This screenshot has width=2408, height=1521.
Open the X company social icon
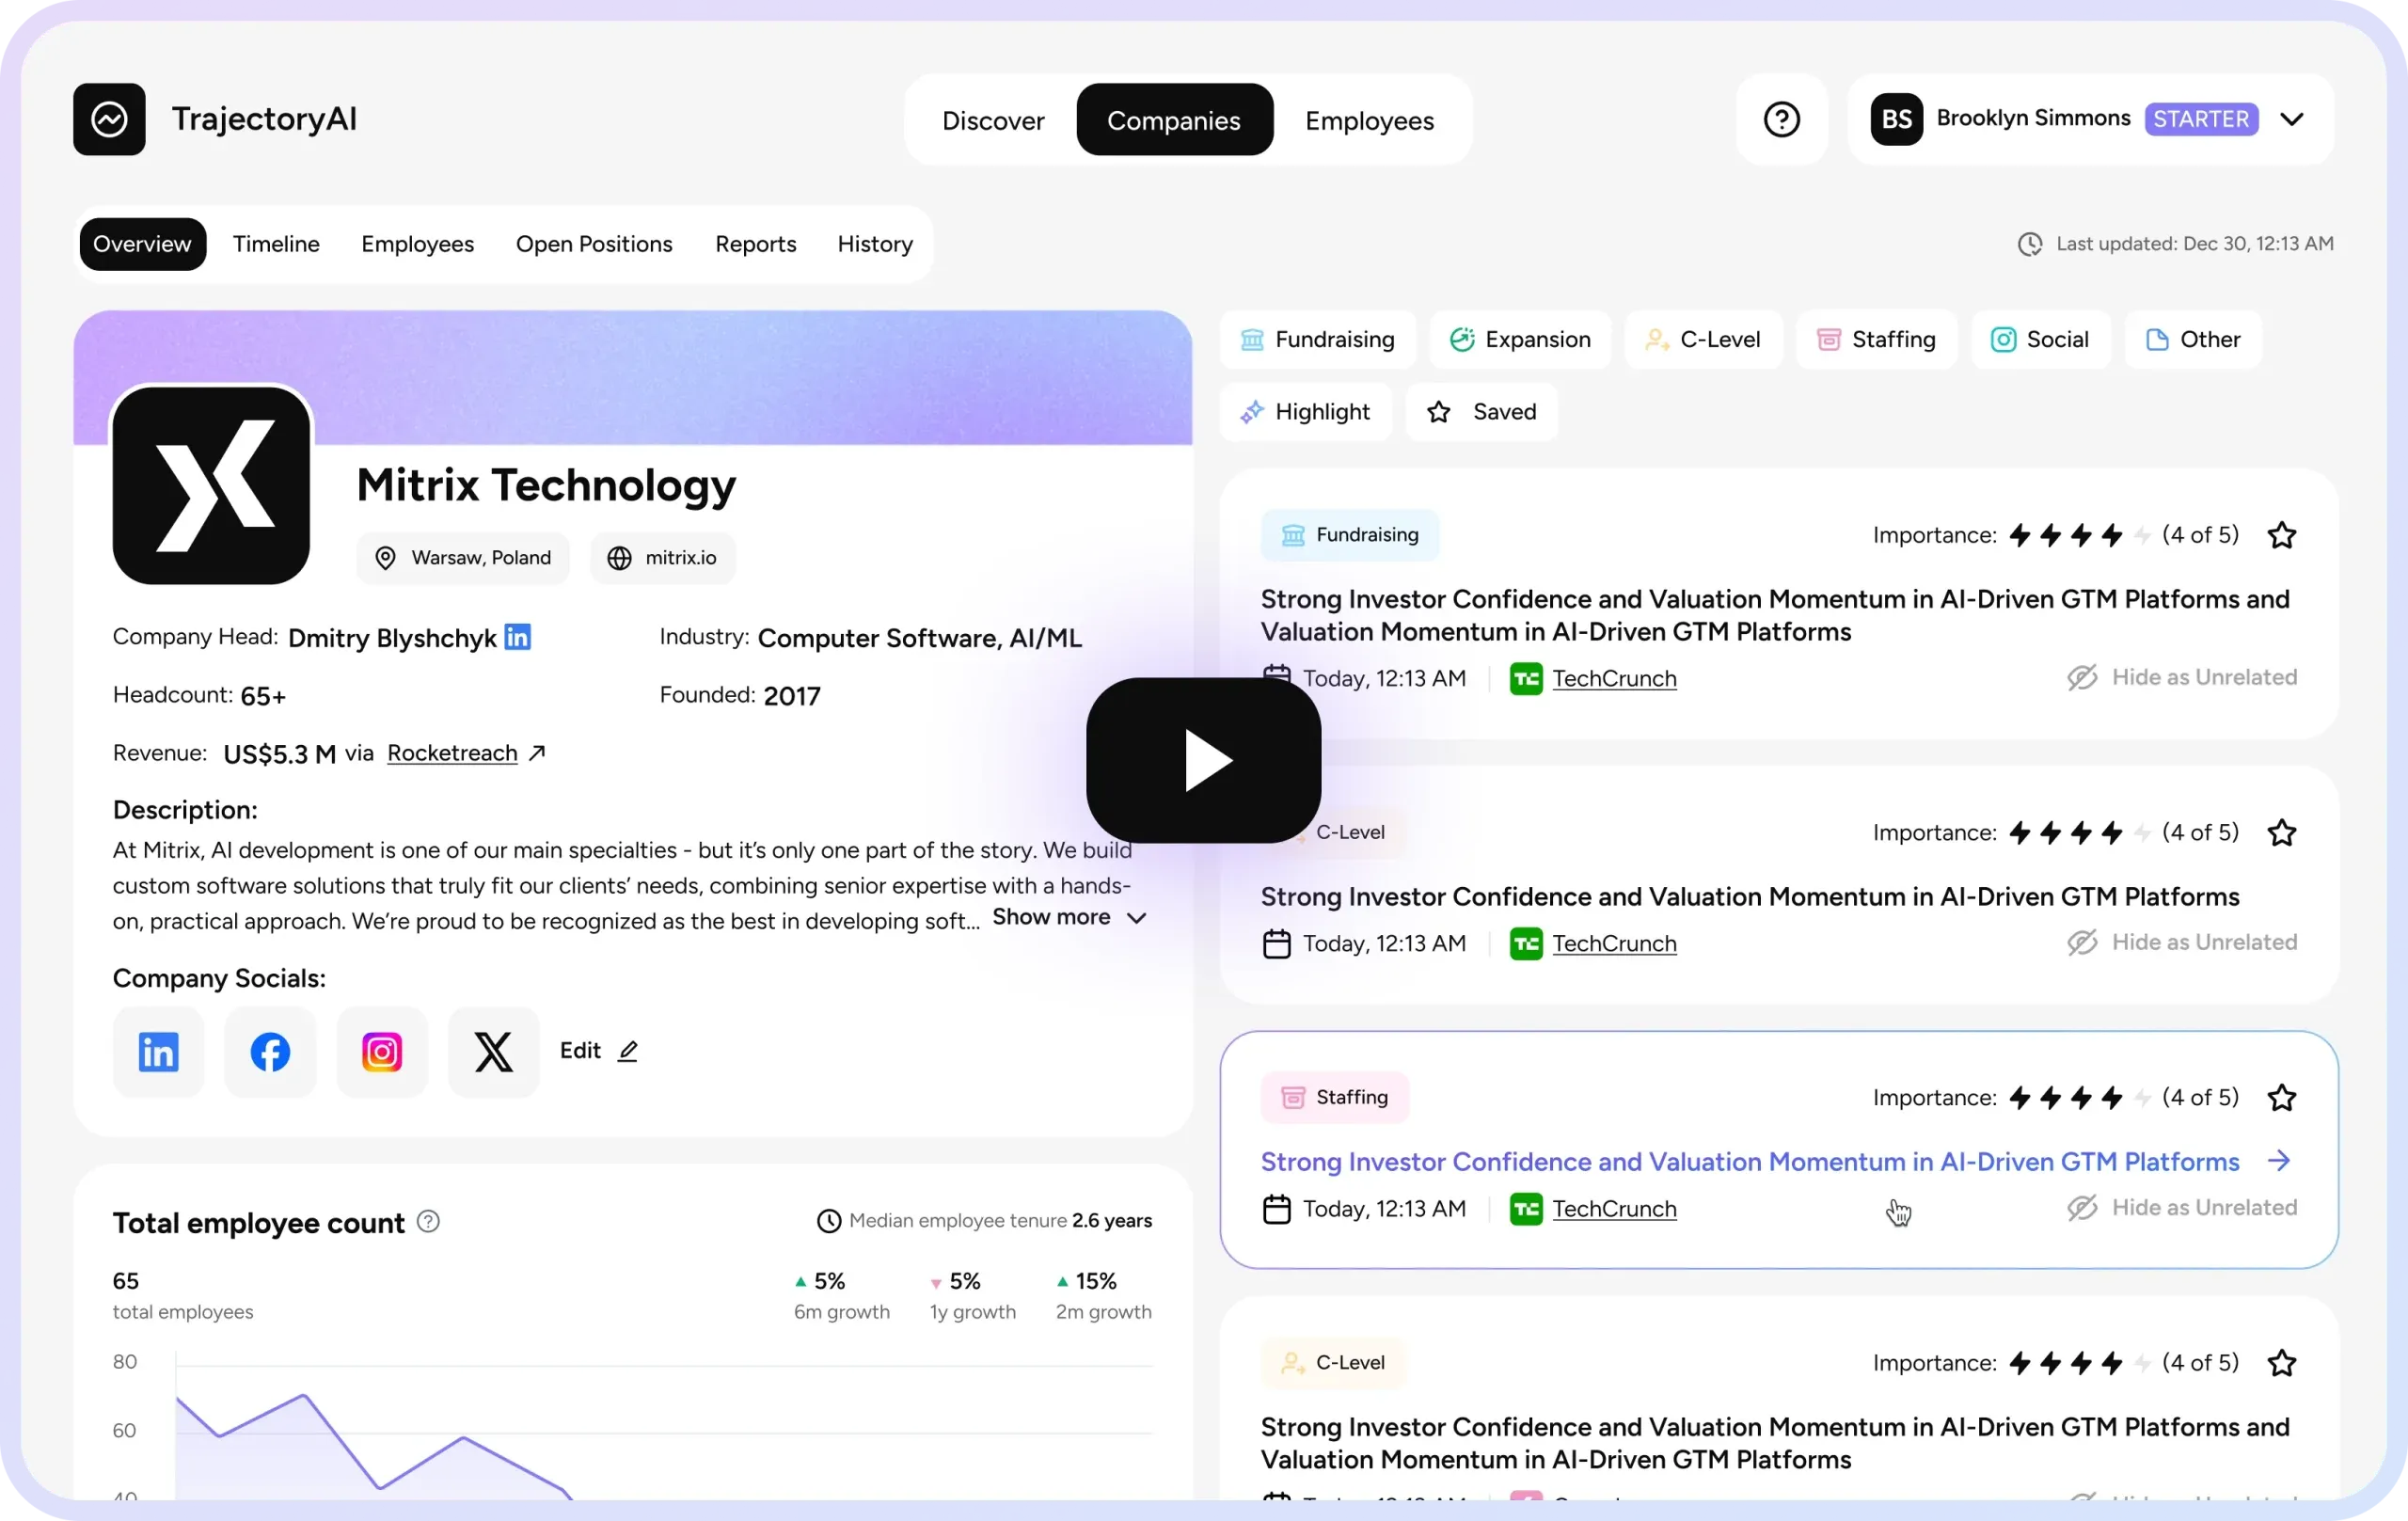click(x=494, y=1052)
